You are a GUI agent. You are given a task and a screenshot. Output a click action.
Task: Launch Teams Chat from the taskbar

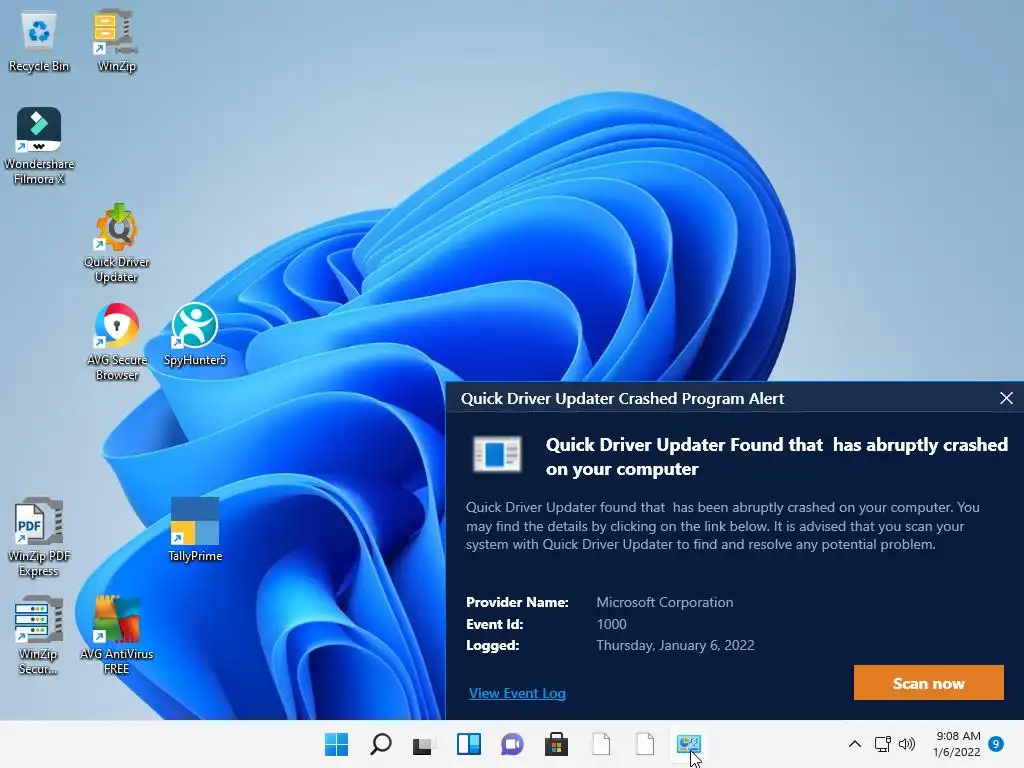pyautogui.click(x=513, y=744)
